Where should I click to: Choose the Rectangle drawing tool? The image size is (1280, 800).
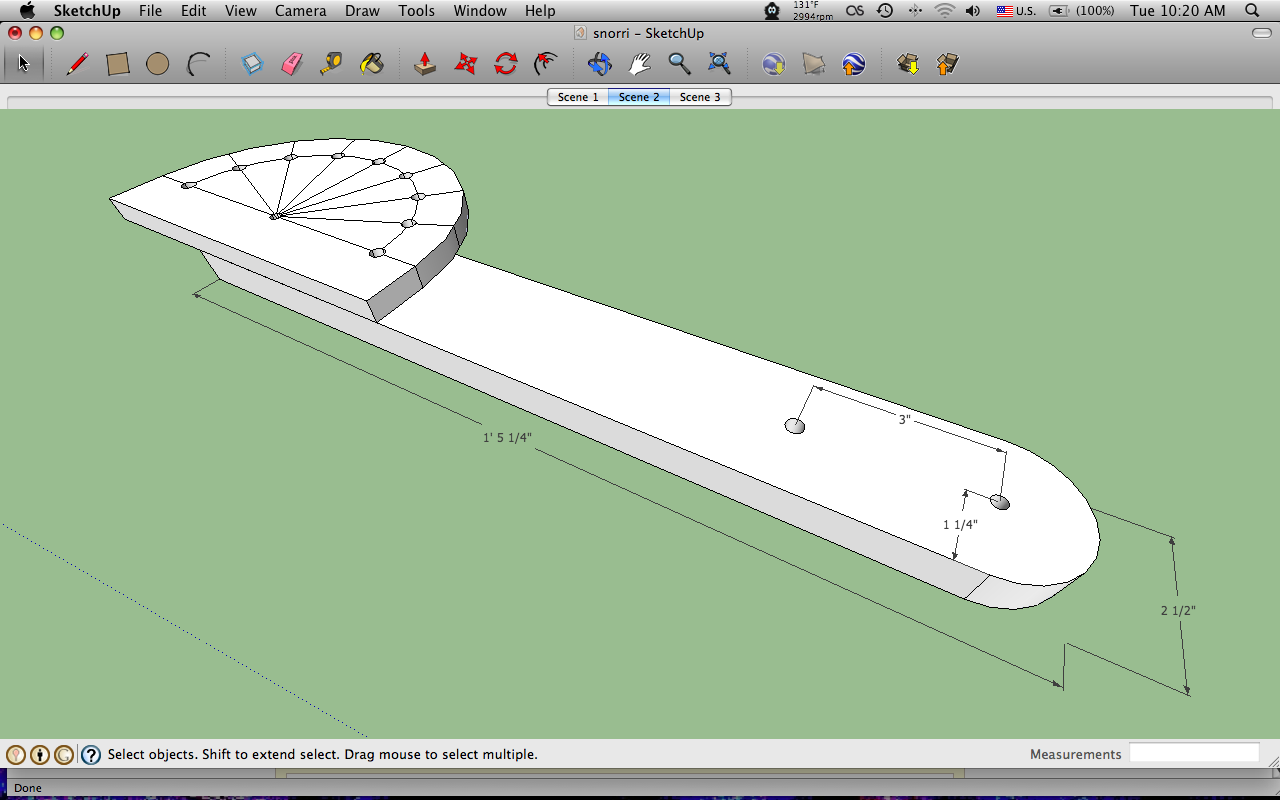click(x=118, y=64)
